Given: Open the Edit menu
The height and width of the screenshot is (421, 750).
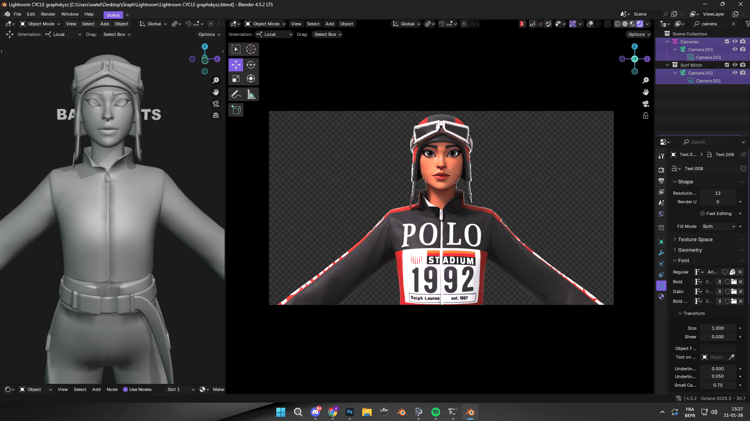Looking at the screenshot, I should pos(31,14).
